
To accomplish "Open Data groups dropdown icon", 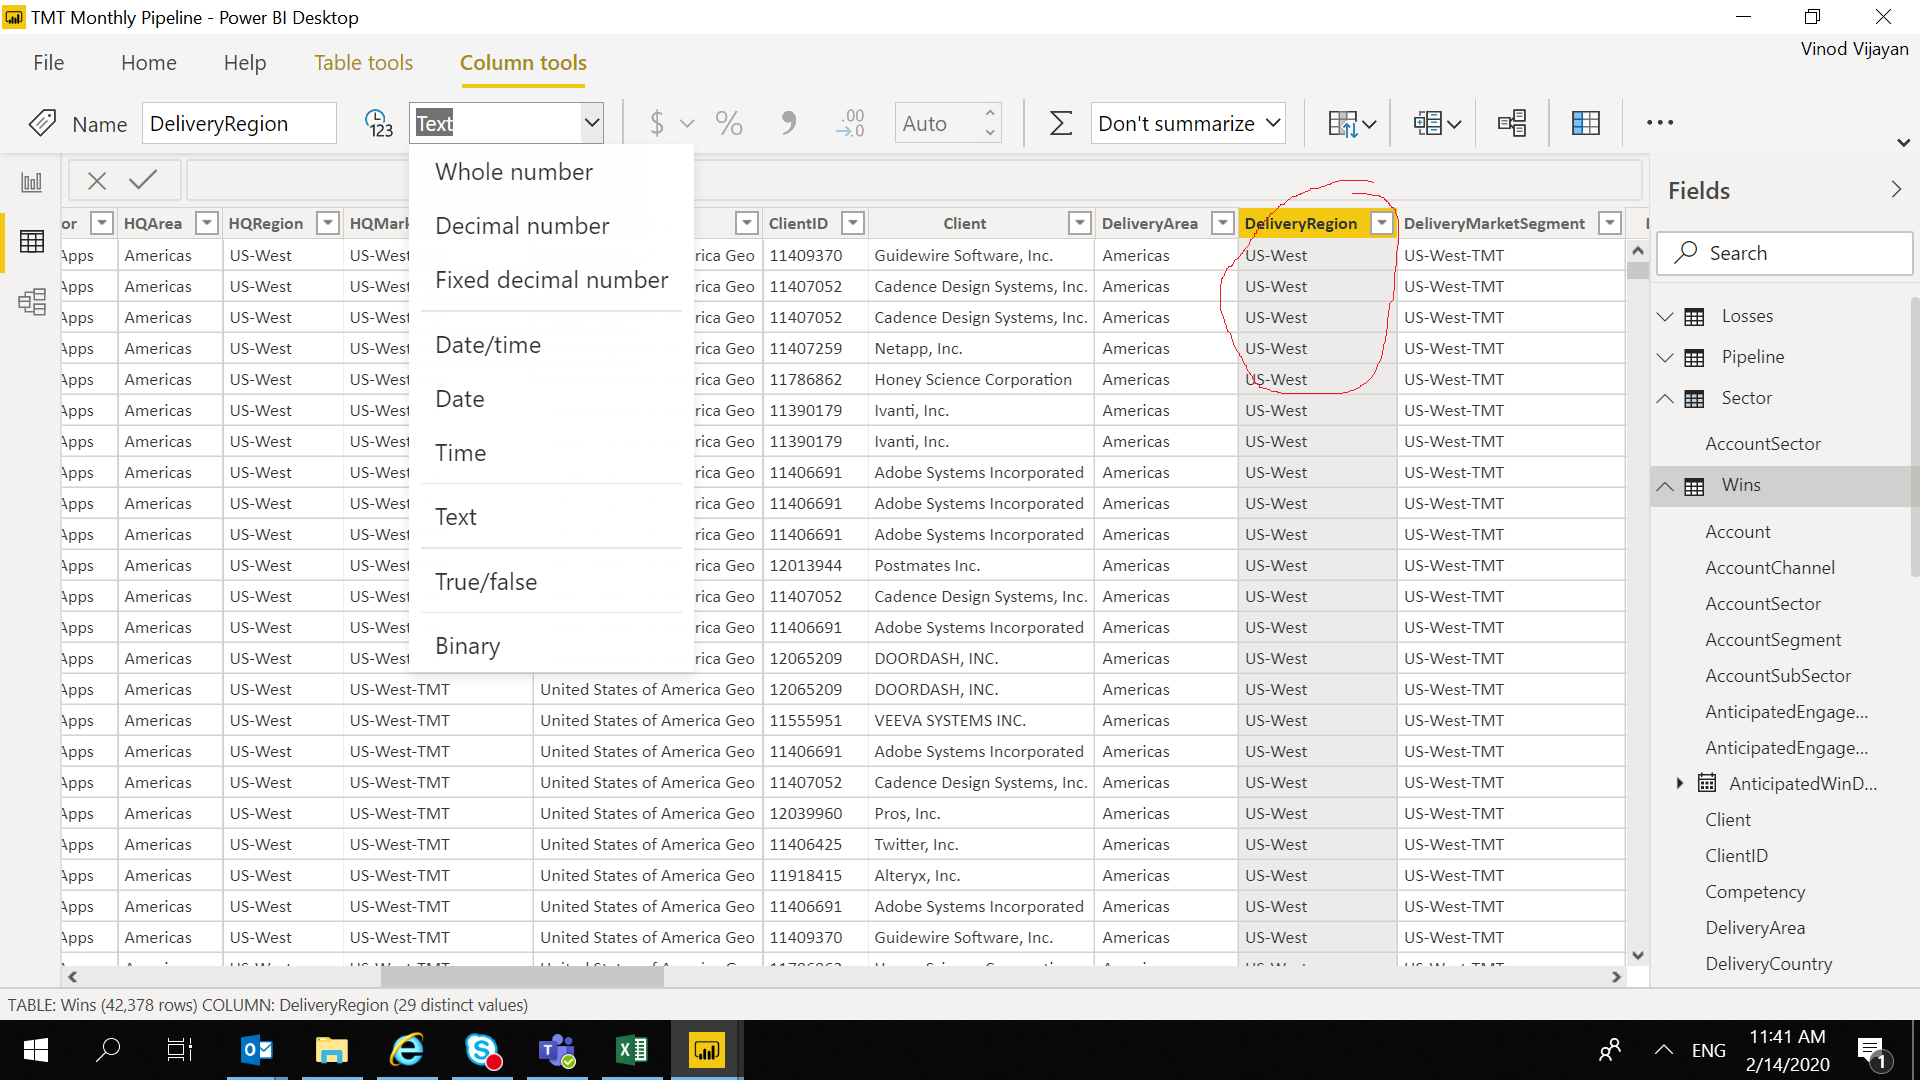I will 1437,123.
